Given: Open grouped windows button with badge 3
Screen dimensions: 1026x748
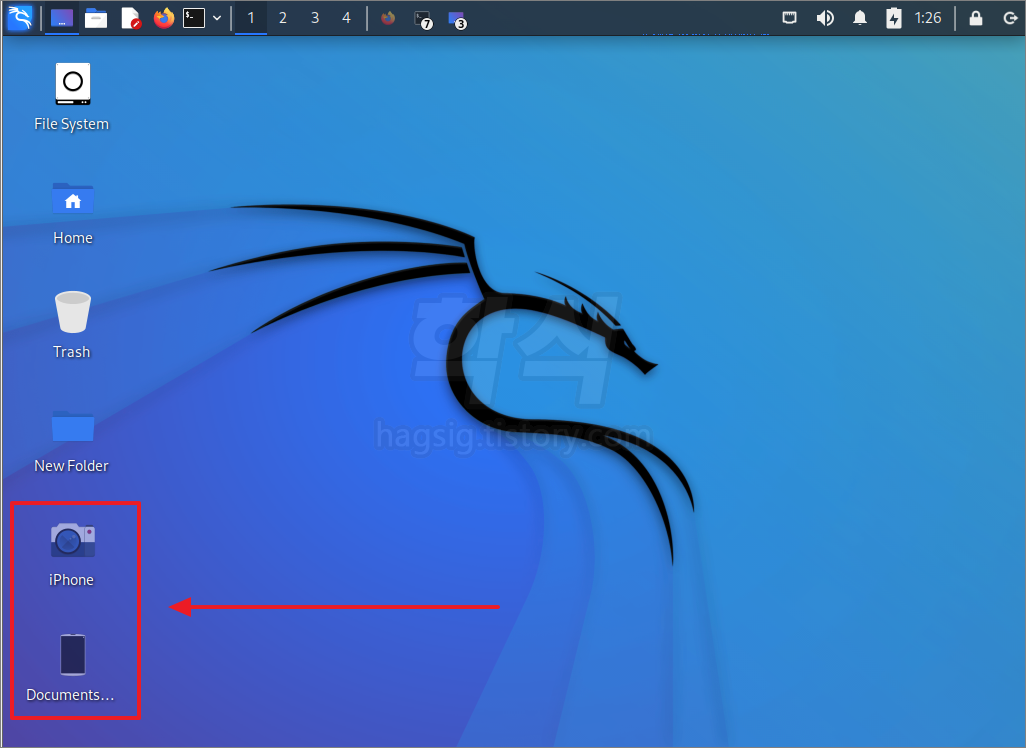Looking at the screenshot, I should 457,19.
